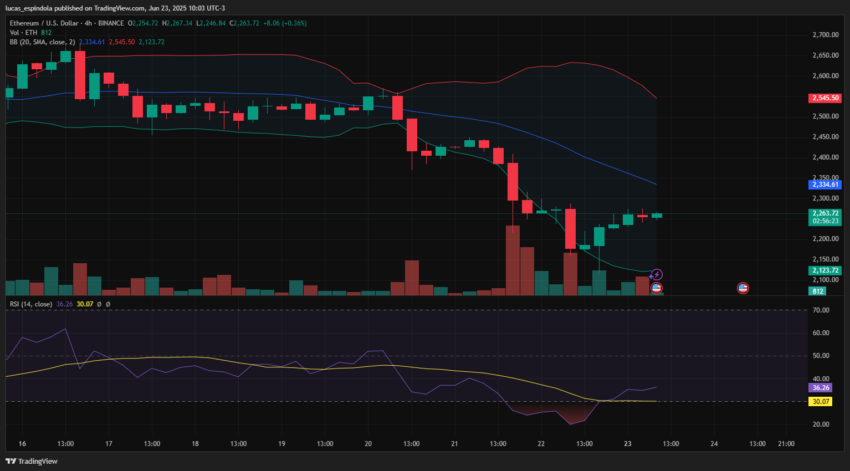Image resolution: width=850 pixels, height=471 pixels.
Task: Click the TradingView logo in the footer
Action: 31,461
